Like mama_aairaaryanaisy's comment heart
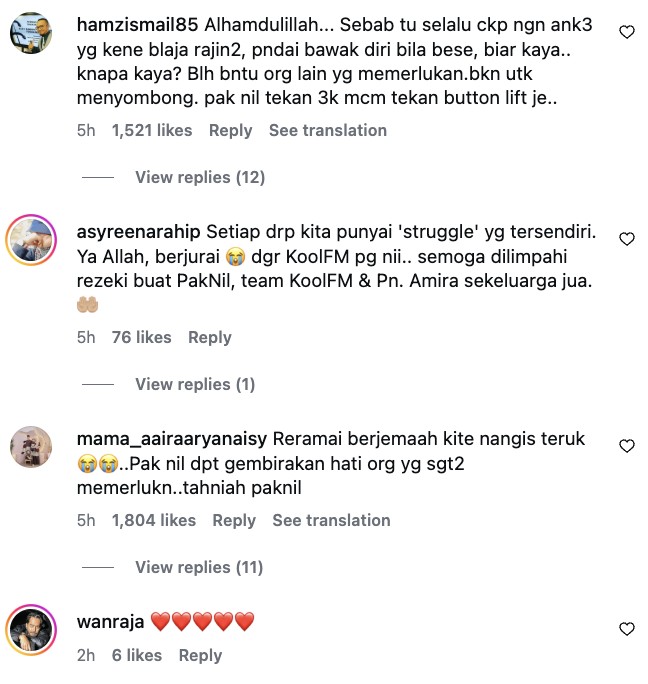The height and width of the screenshot is (684, 648). [627, 446]
